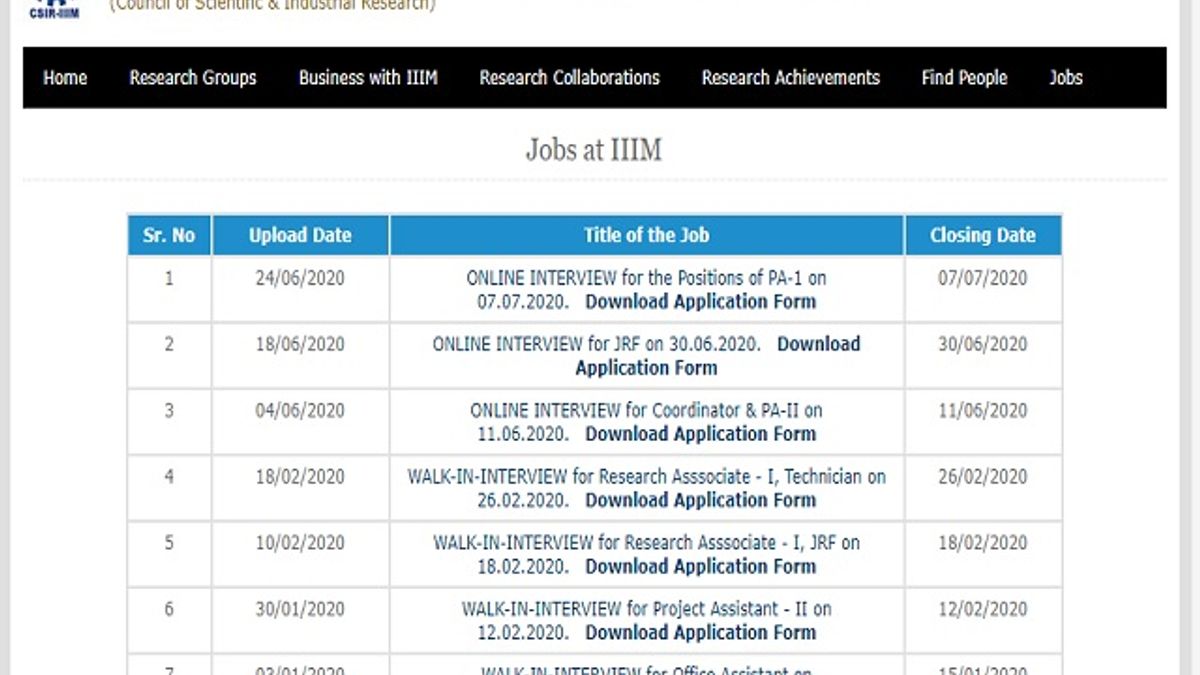
Task: Open the Find People page
Action: (x=963, y=77)
